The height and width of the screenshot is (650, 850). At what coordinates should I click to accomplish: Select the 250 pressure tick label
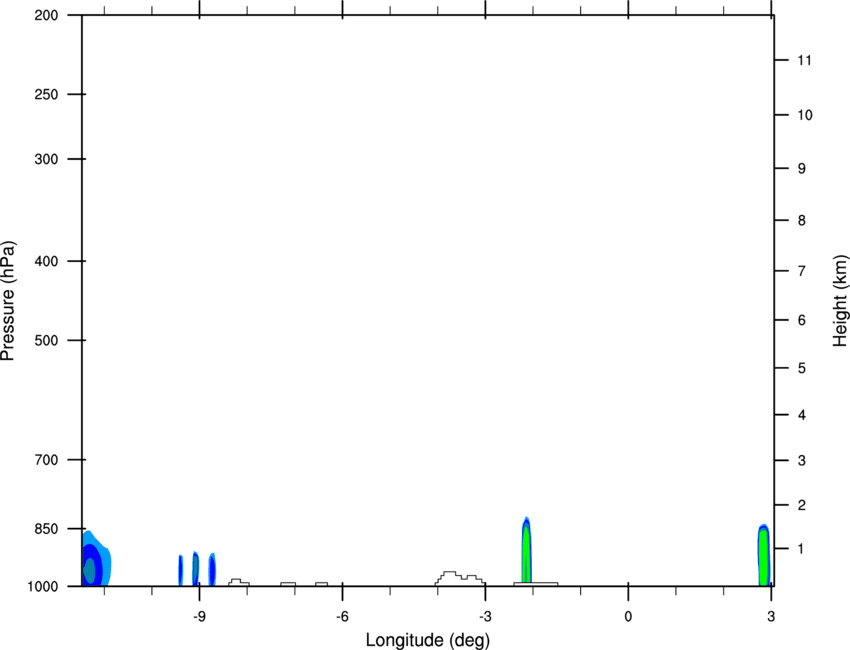point(46,94)
